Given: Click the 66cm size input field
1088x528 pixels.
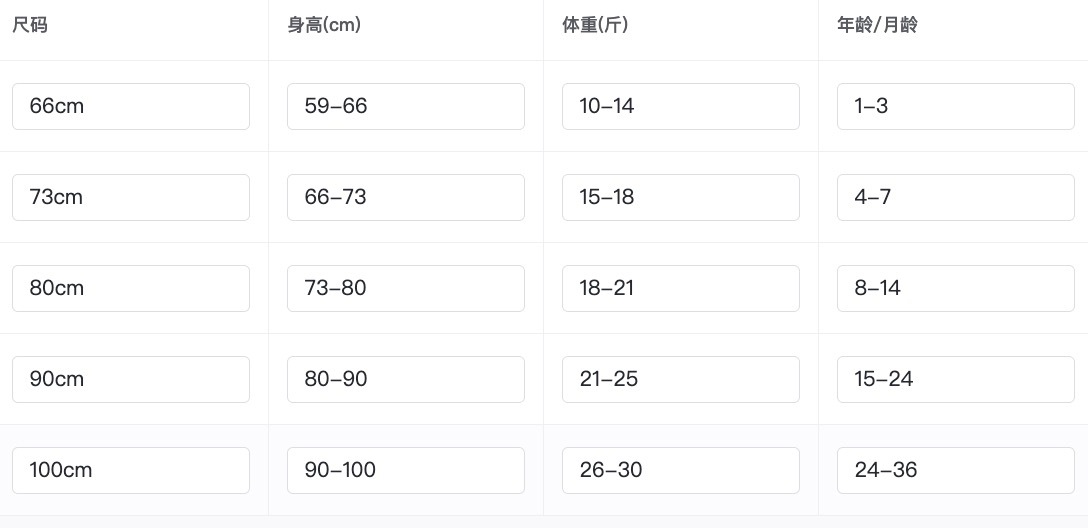Looking at the screenshot, I should 130,106.
